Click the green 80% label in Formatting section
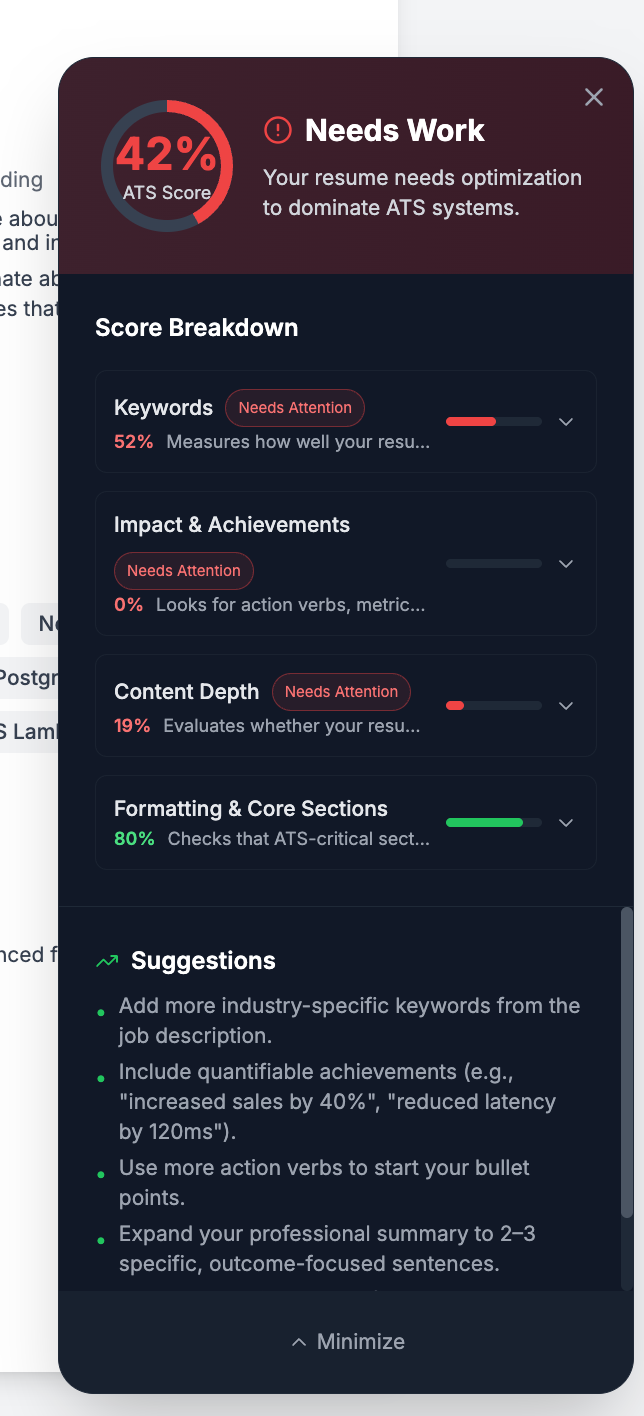This screenshot has width=644, height=1416. pyautogui.click(x=134, y=838)
